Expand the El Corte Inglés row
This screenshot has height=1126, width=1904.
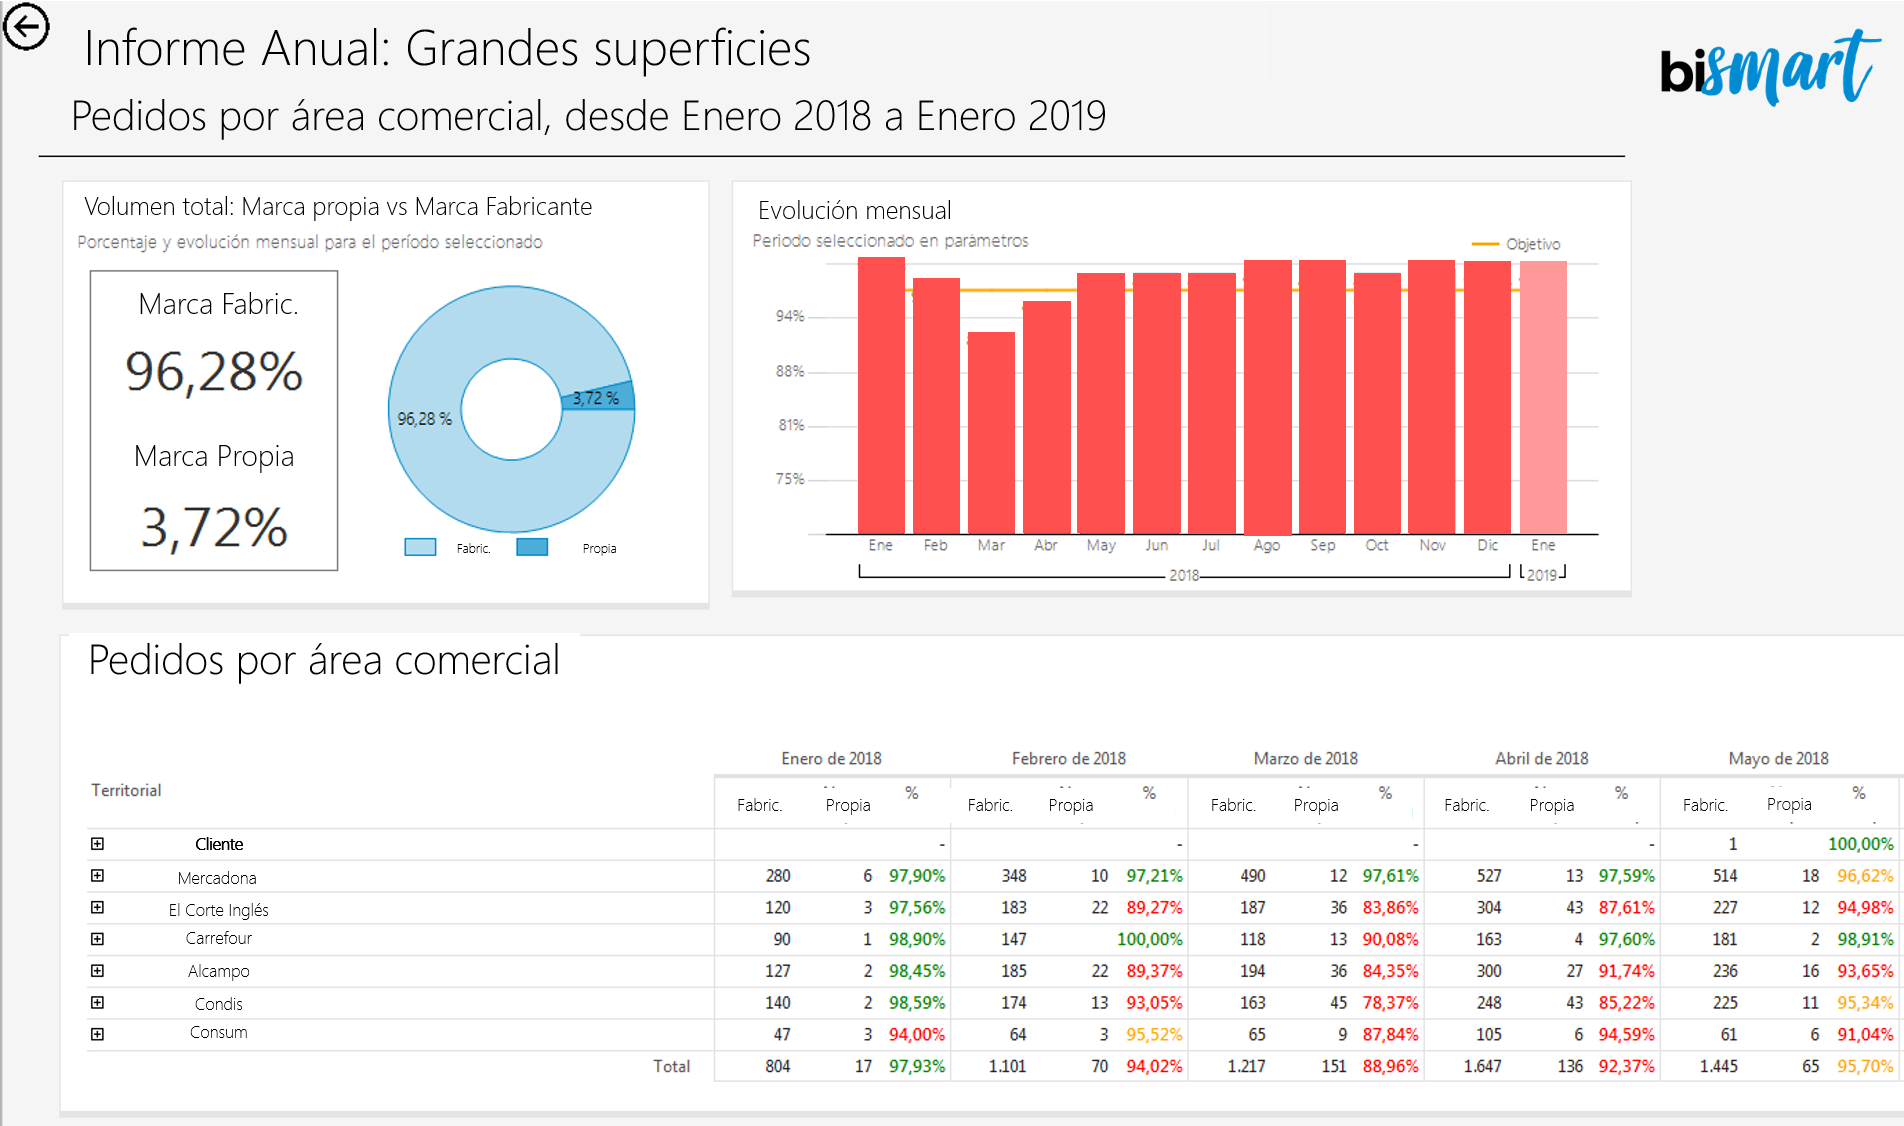[97, 908]
